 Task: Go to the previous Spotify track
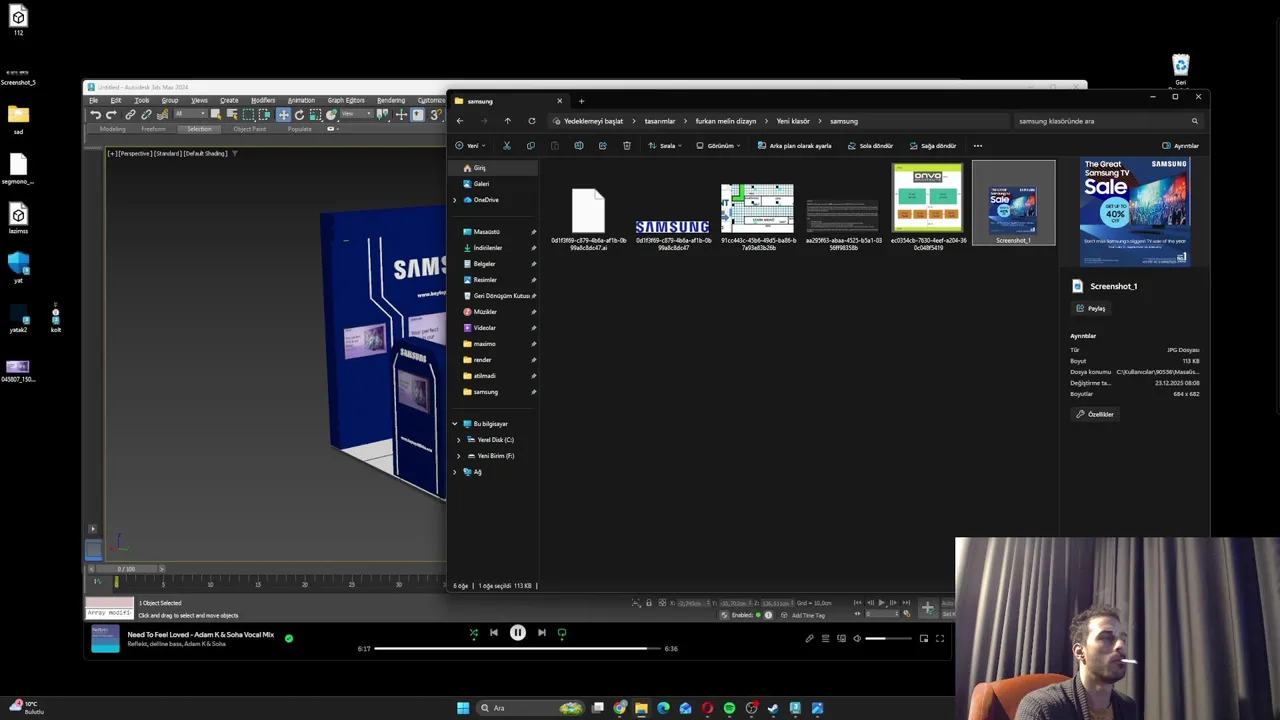(x=494, y=632)
